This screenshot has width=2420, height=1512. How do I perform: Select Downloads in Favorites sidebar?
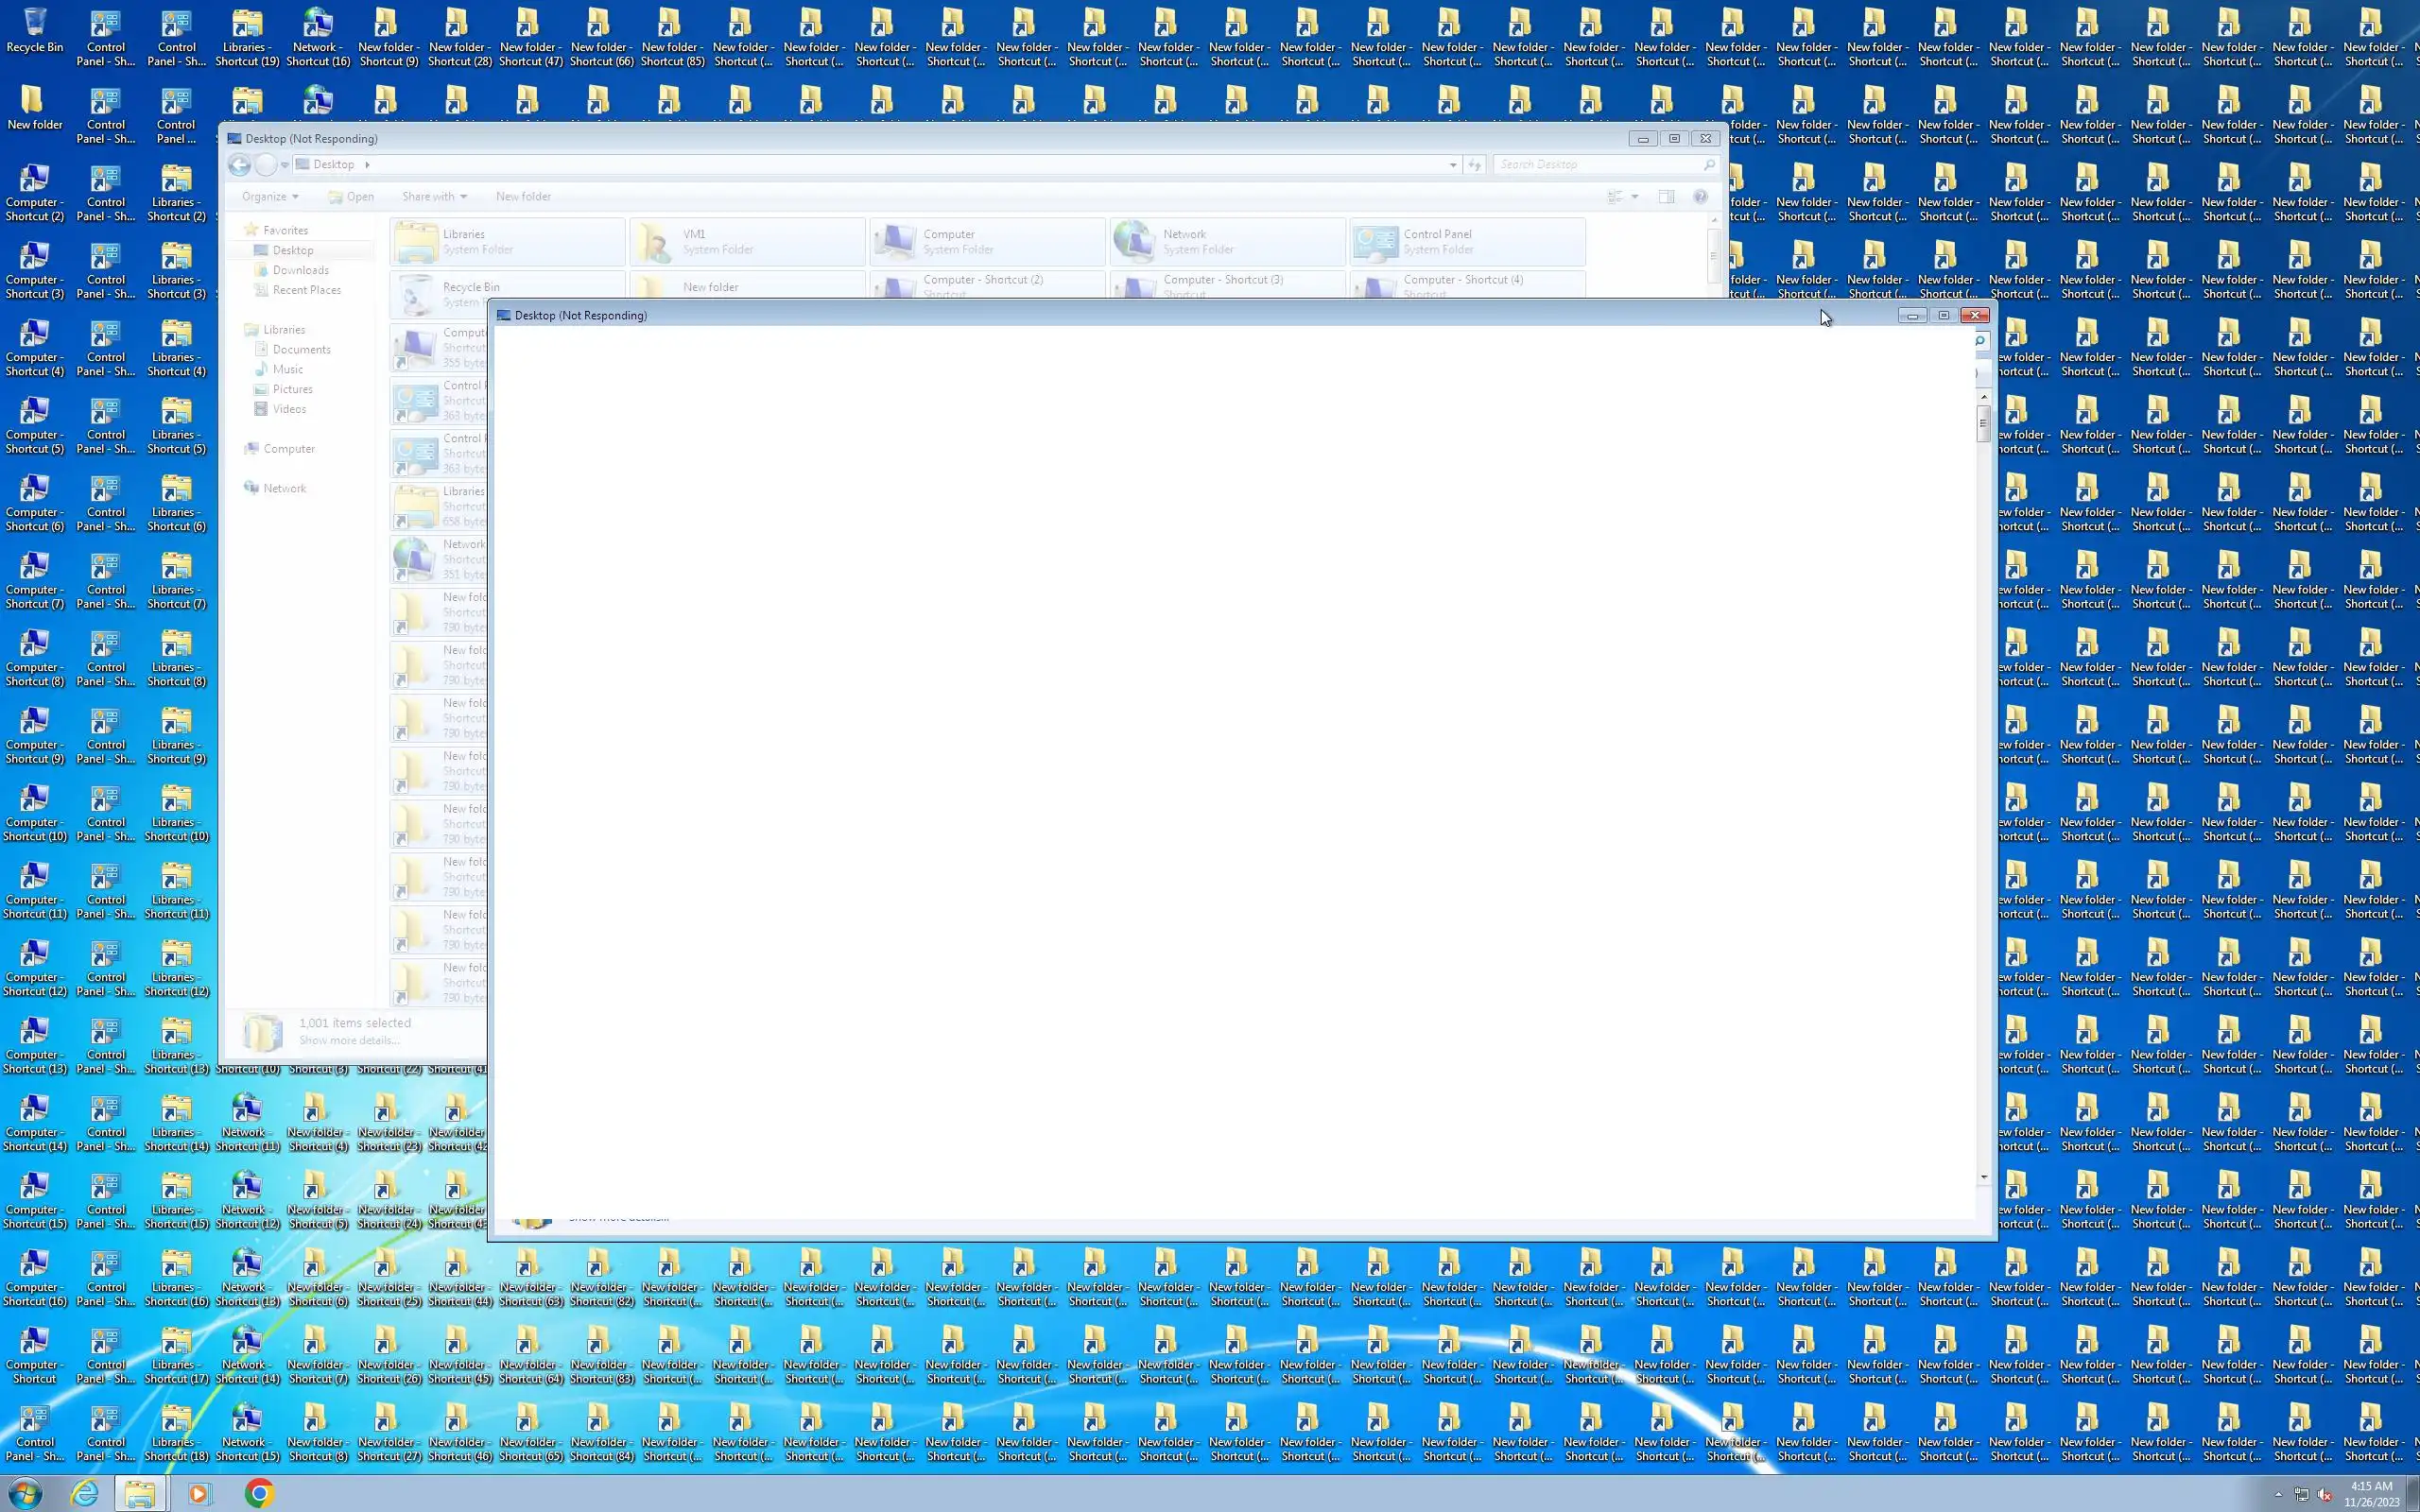click(300, 270)
